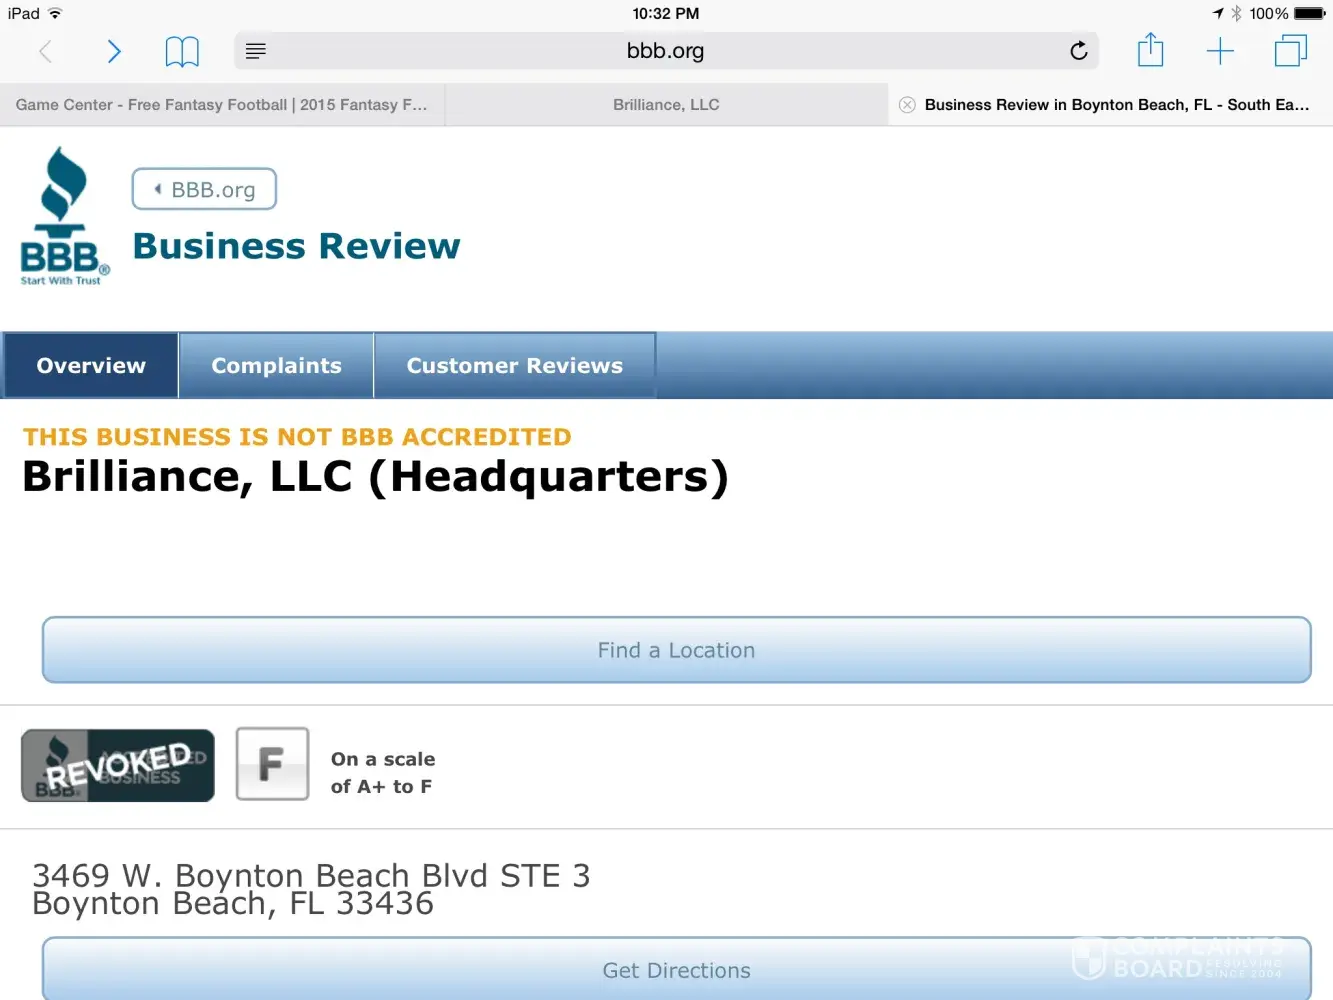
Task: Add a new tab with the plus icon
Action: point(1220,51)
